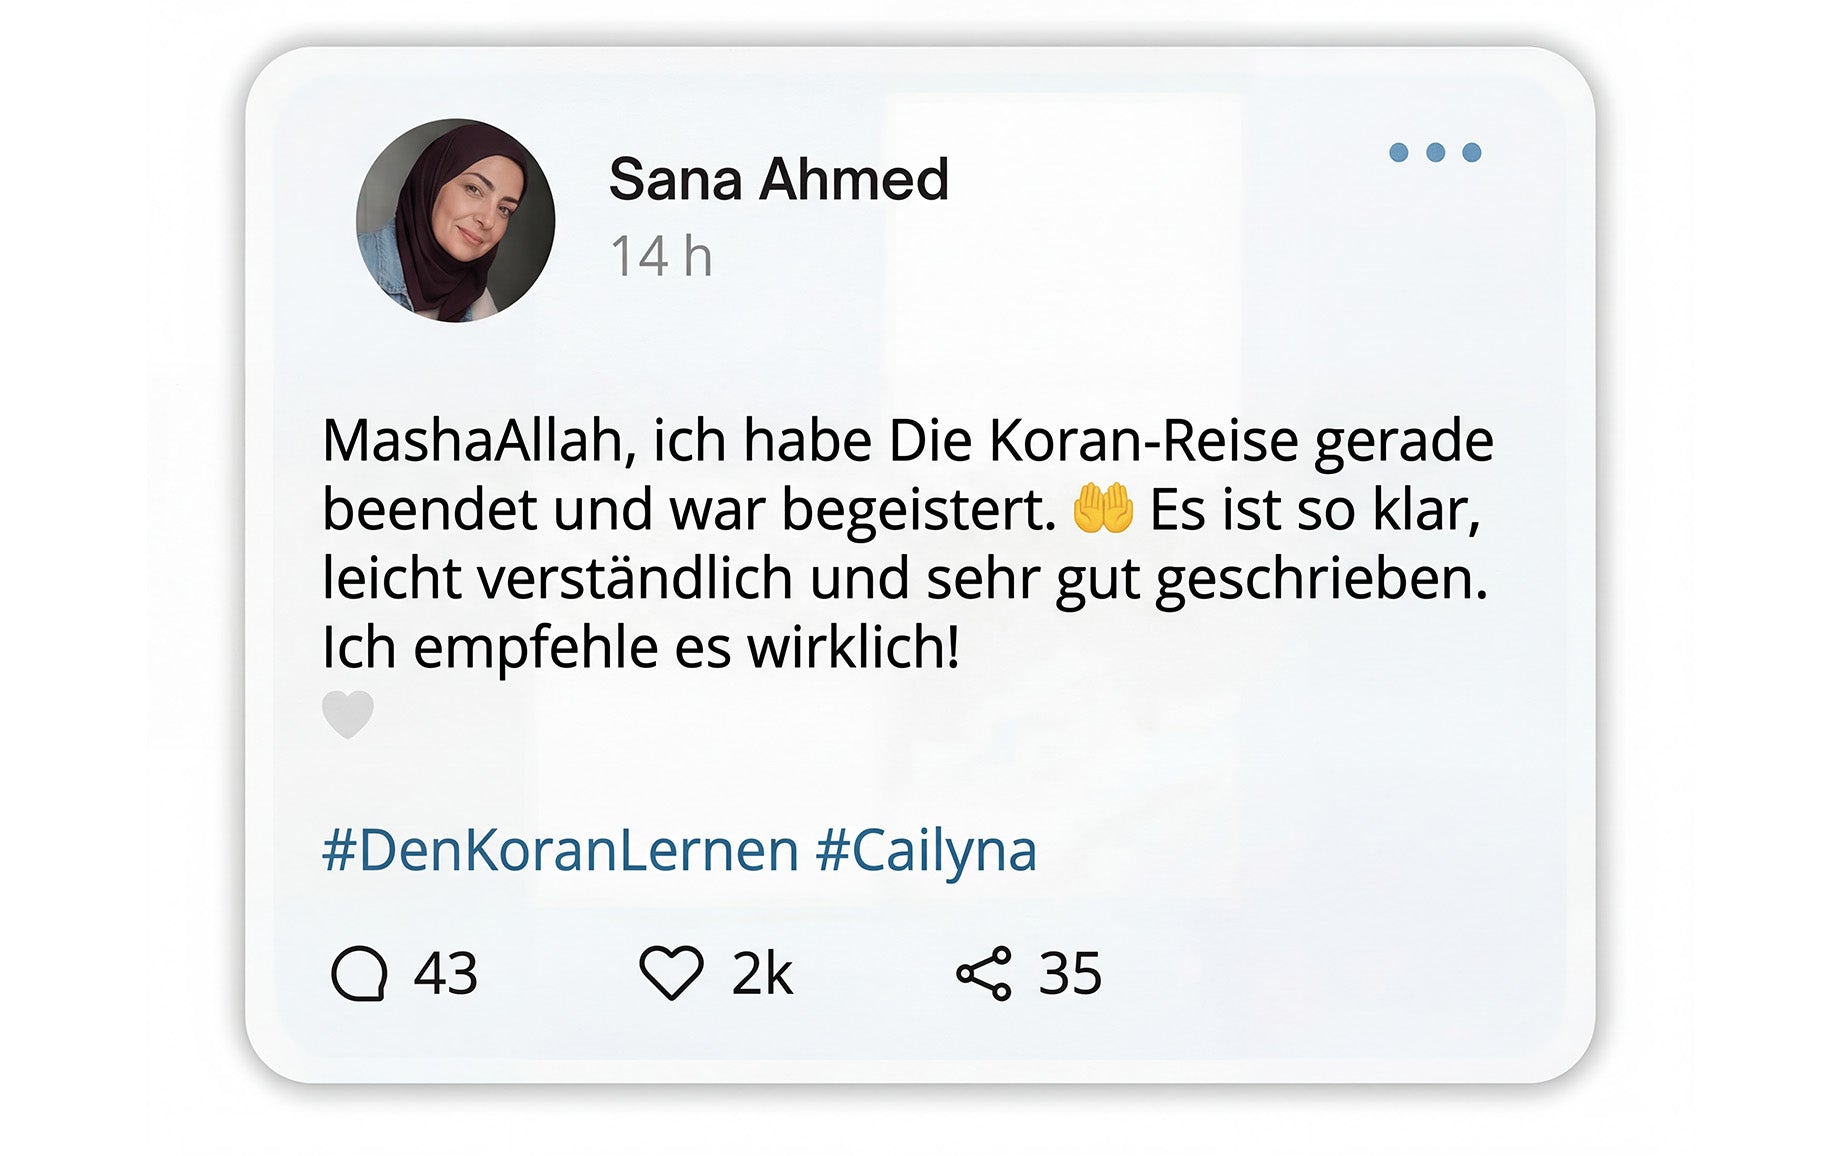Open Sana Ahmed's profile picture

[x=455, y=221]
